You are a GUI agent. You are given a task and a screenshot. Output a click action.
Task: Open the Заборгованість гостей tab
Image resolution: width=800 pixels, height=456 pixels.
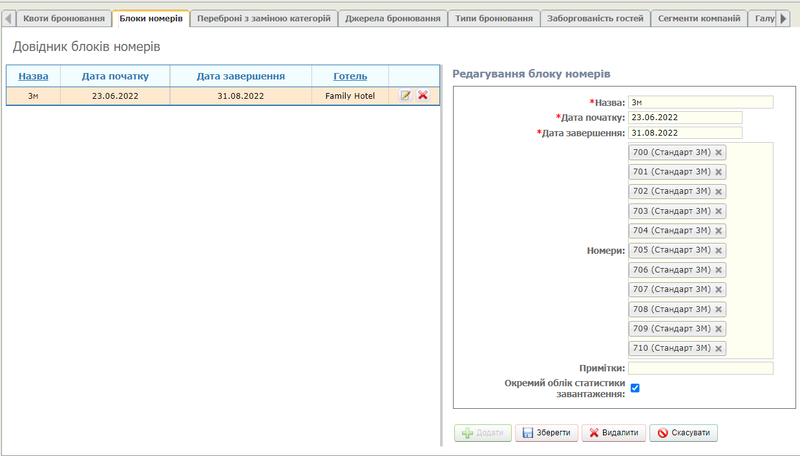pyautogui.click(x=596, y=19)
